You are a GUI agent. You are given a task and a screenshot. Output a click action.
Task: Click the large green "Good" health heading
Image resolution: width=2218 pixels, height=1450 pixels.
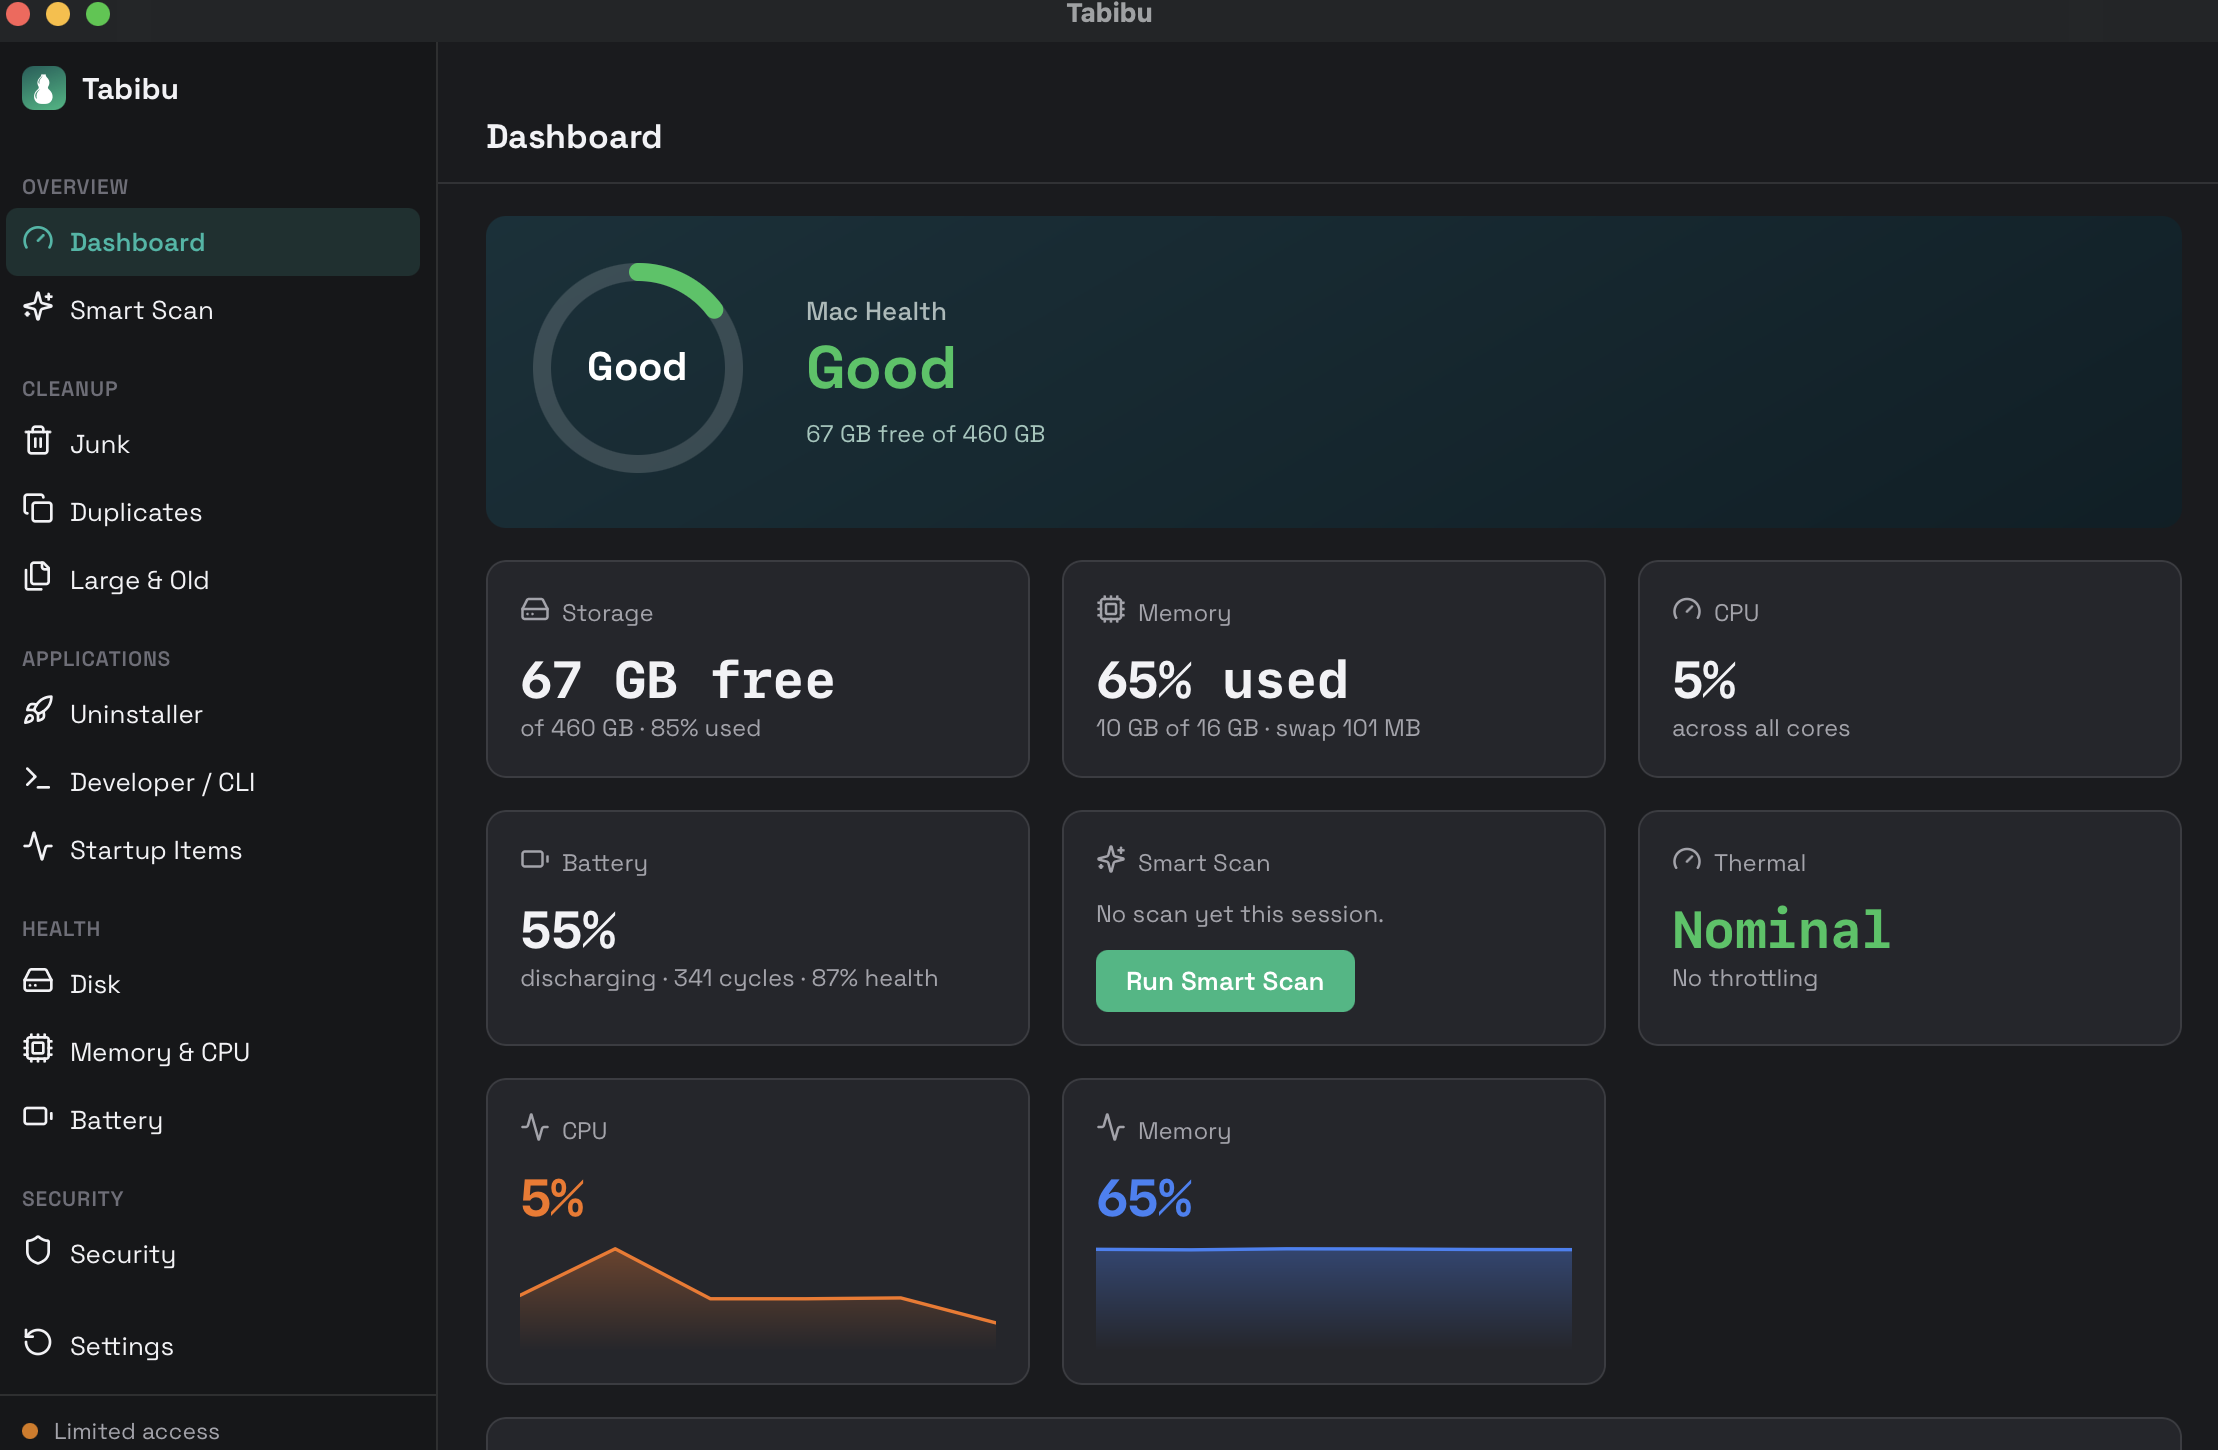[x=881, y=368]
